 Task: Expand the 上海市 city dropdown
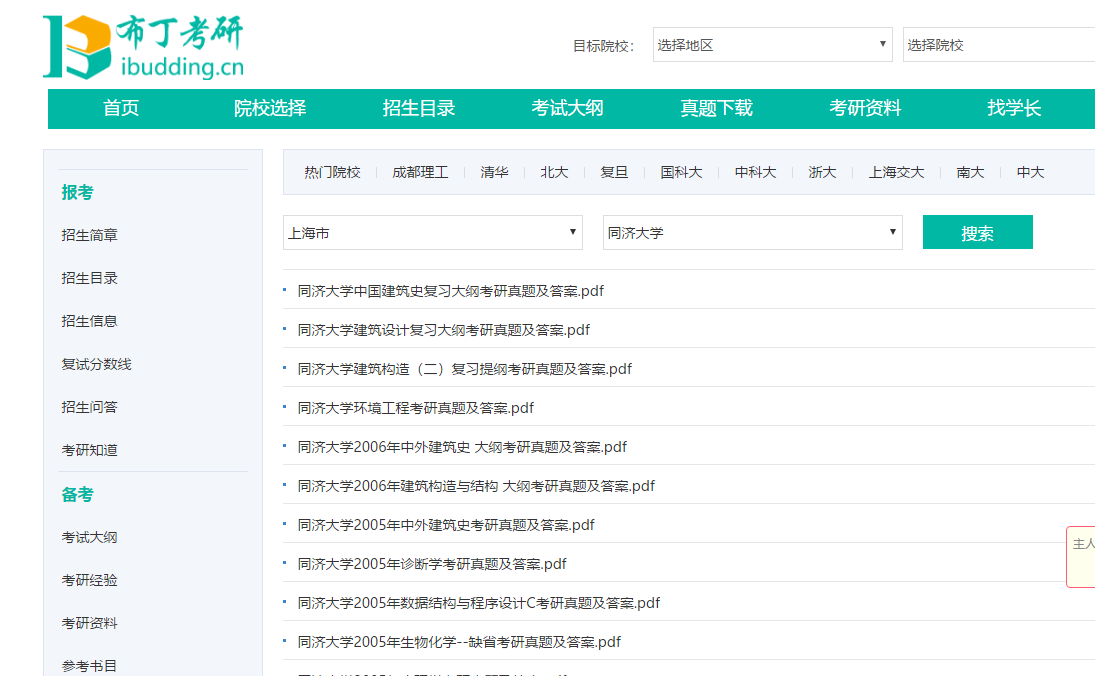pos(432,233)
